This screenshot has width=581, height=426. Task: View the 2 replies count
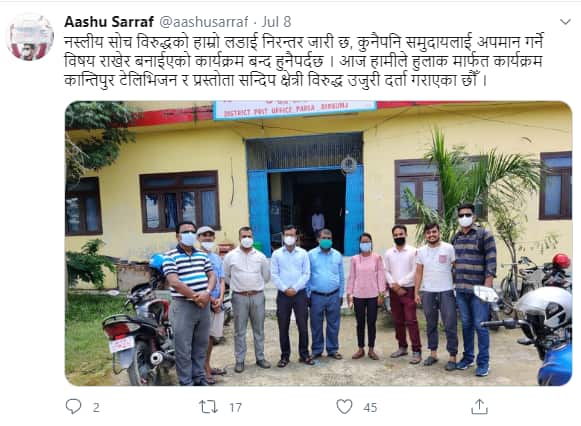click(x=96, y=407)
